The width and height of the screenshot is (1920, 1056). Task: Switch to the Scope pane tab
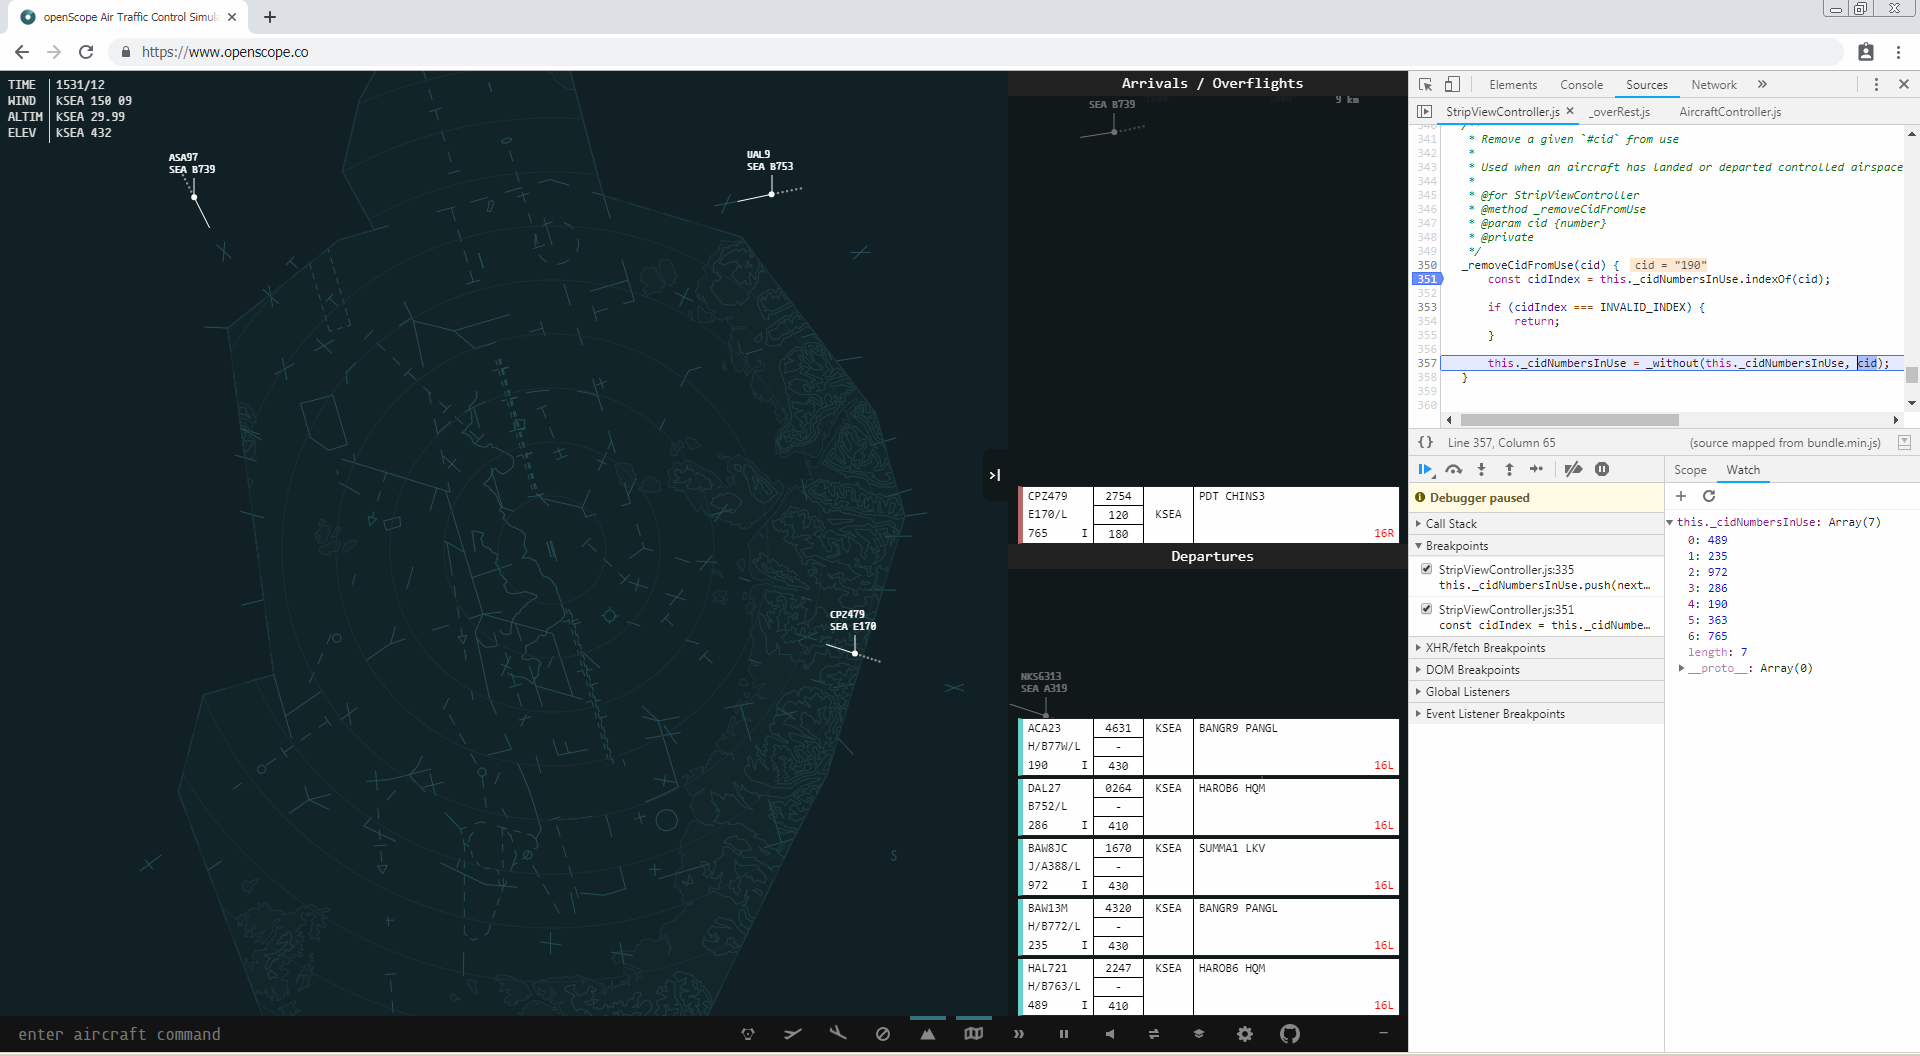click(x=1690, y=470)
